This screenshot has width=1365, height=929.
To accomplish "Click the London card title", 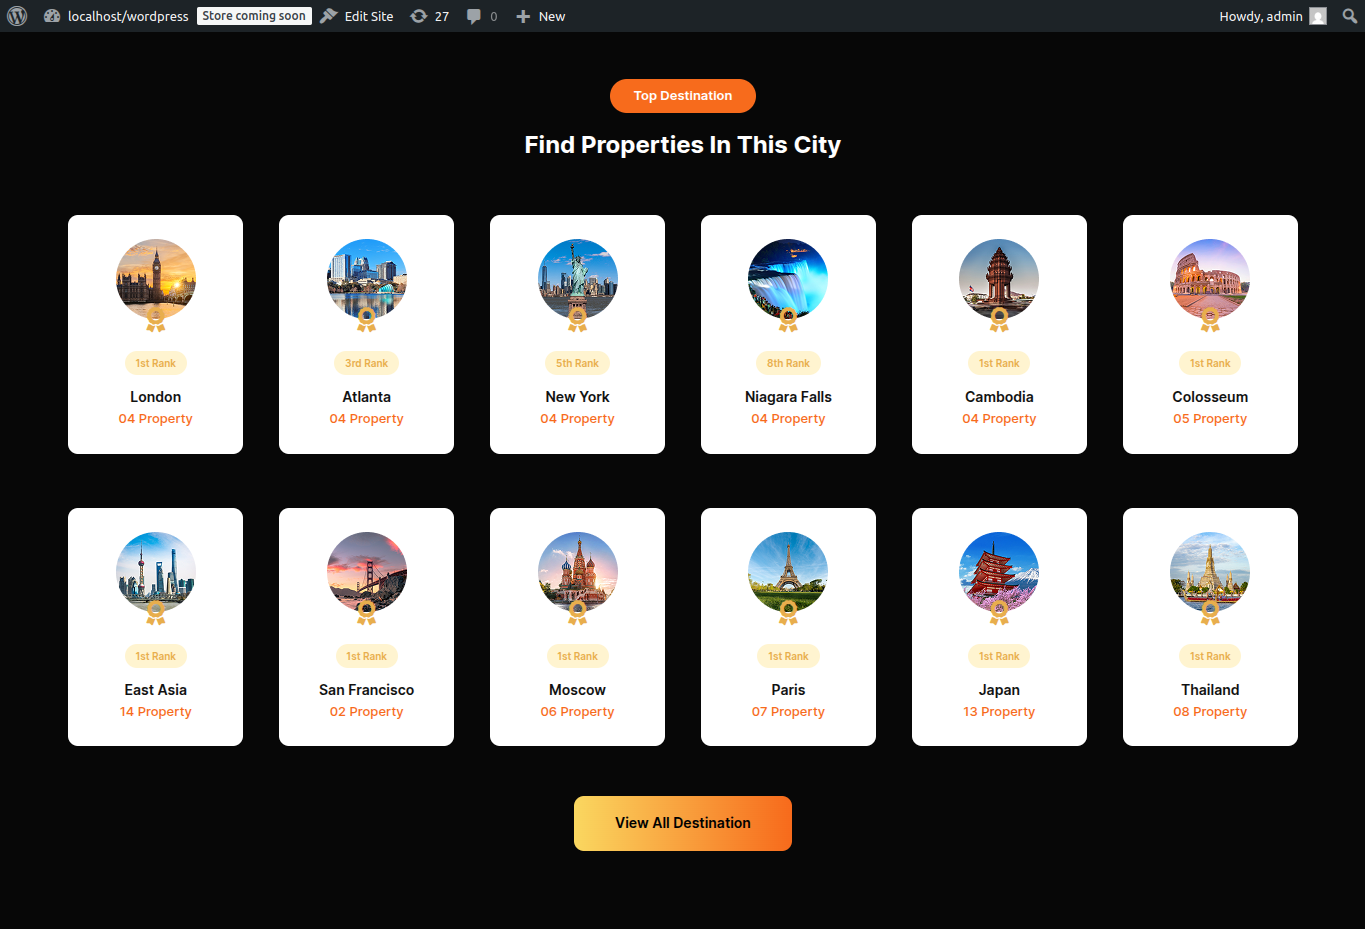I will click(x=156, y=397).
